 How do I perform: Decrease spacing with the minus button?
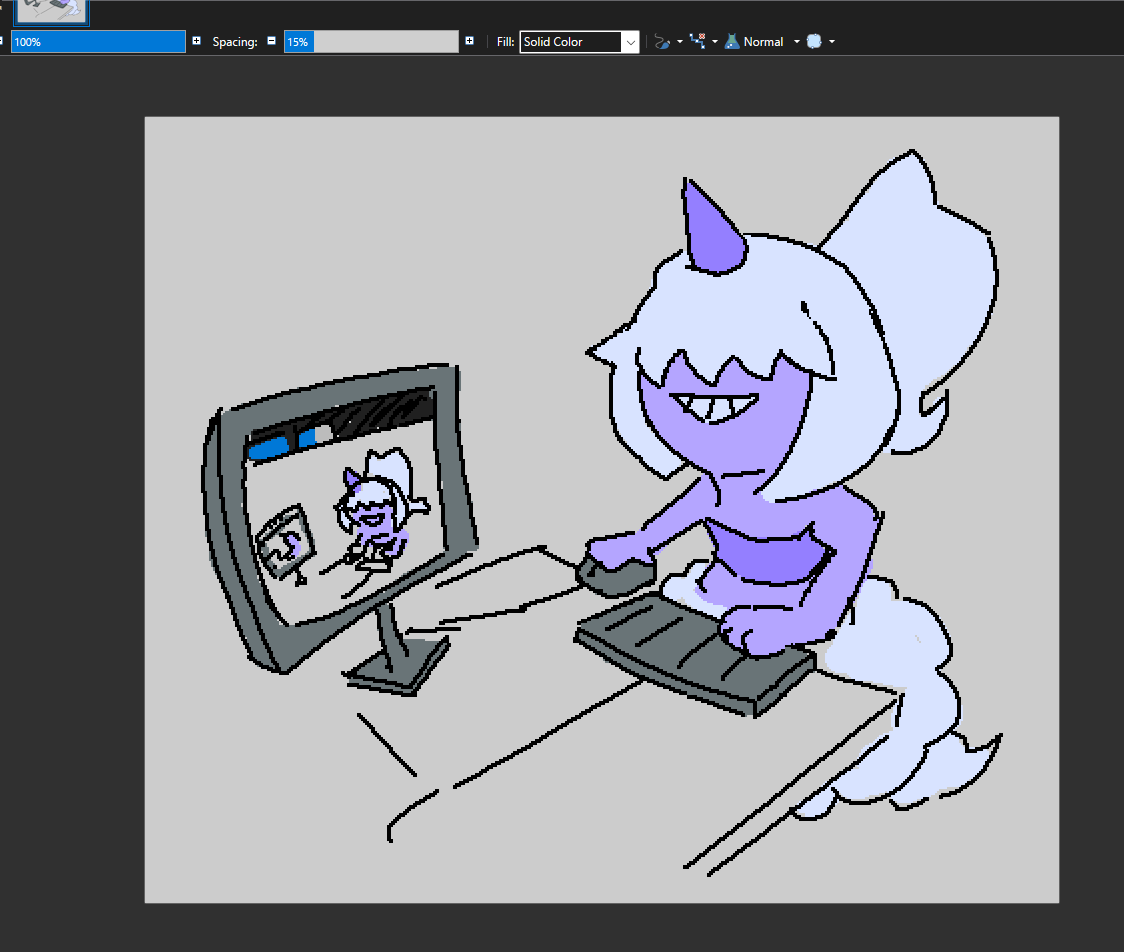(271, 41)
